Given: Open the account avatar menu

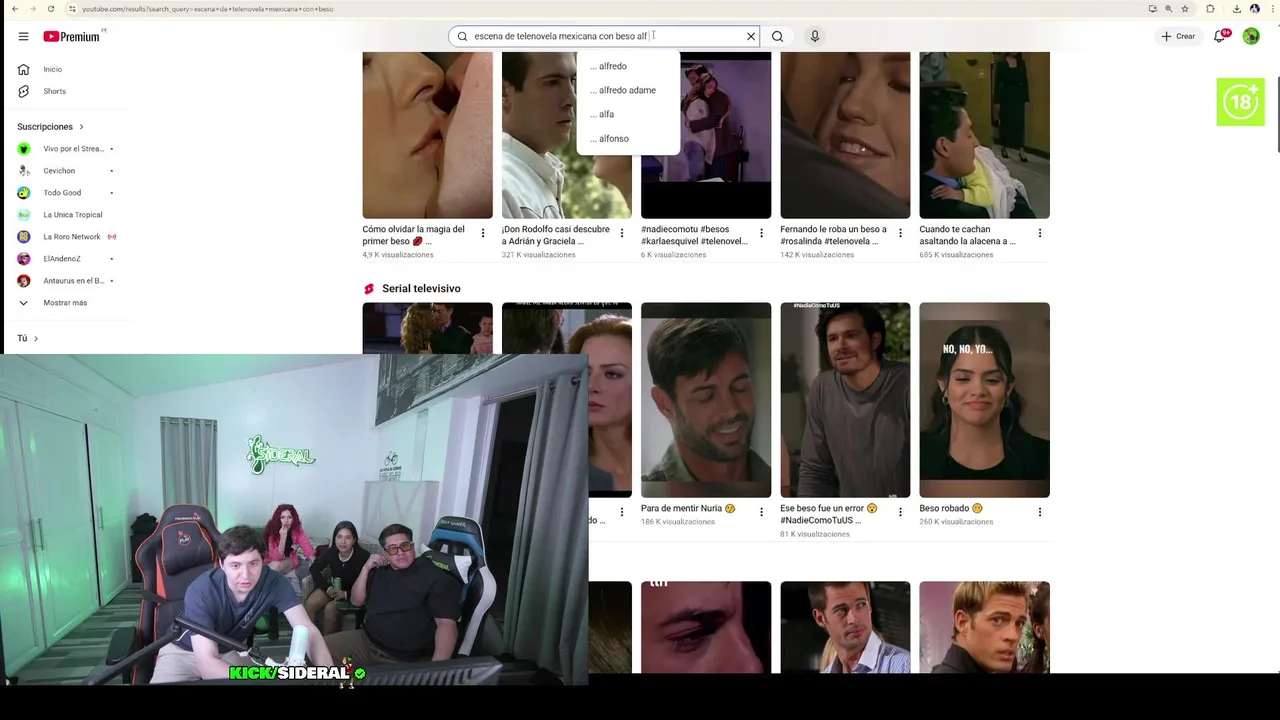Looking at the screenshot, I should 1251,36.
